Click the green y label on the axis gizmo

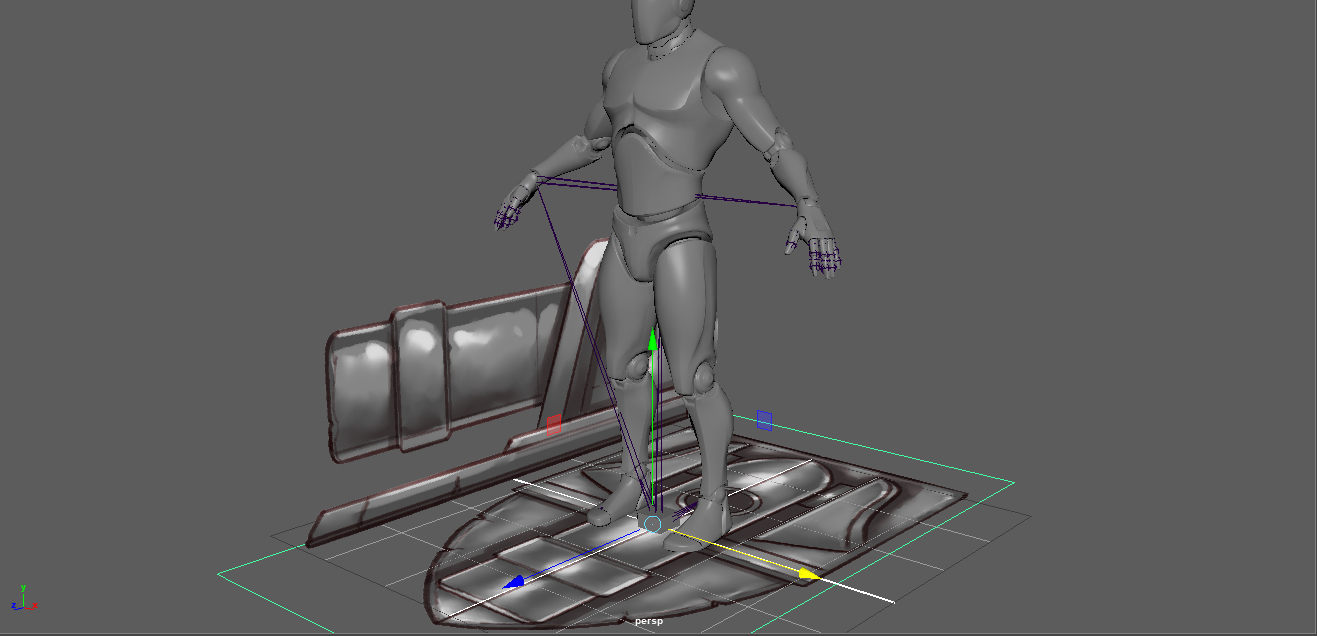point(23,587)
